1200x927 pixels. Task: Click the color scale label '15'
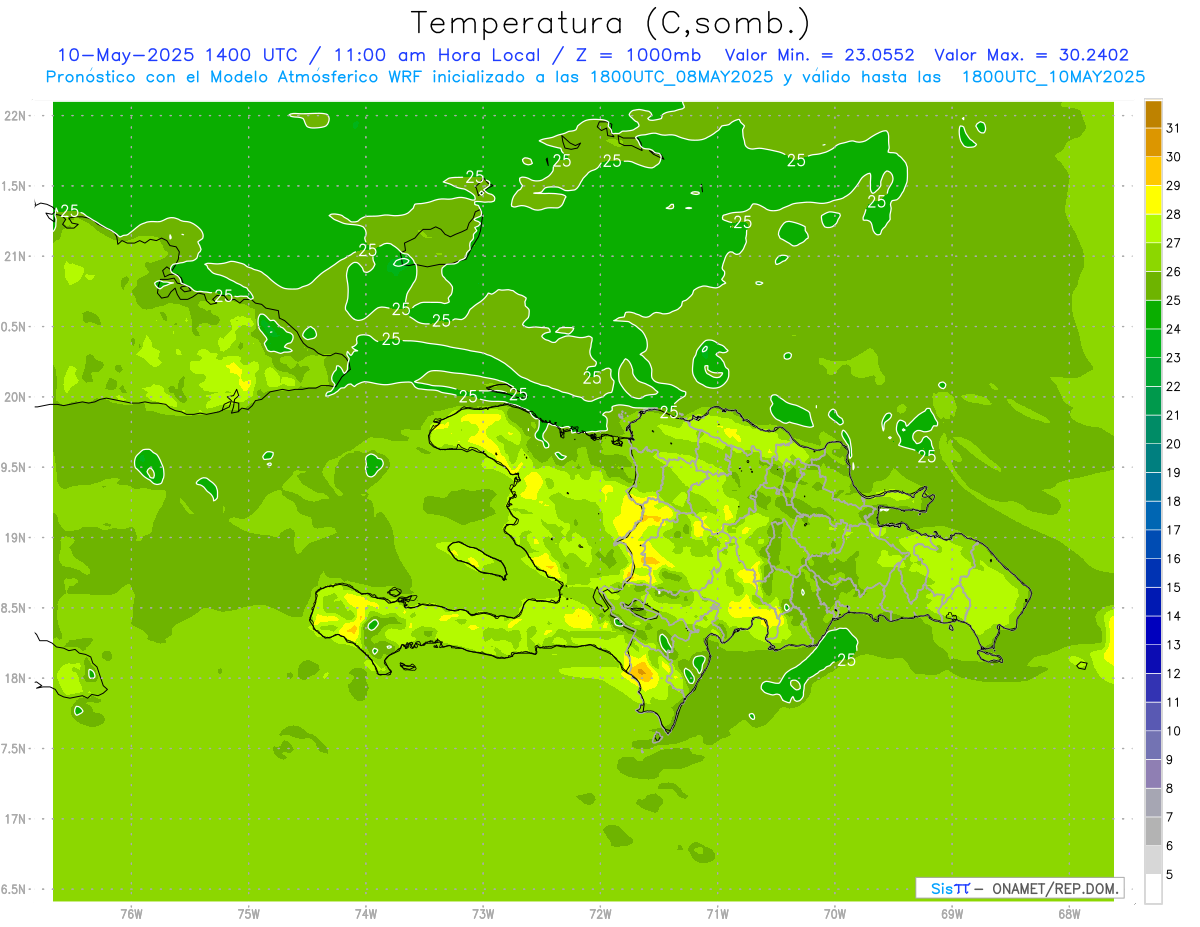(x=1174, y=588)
